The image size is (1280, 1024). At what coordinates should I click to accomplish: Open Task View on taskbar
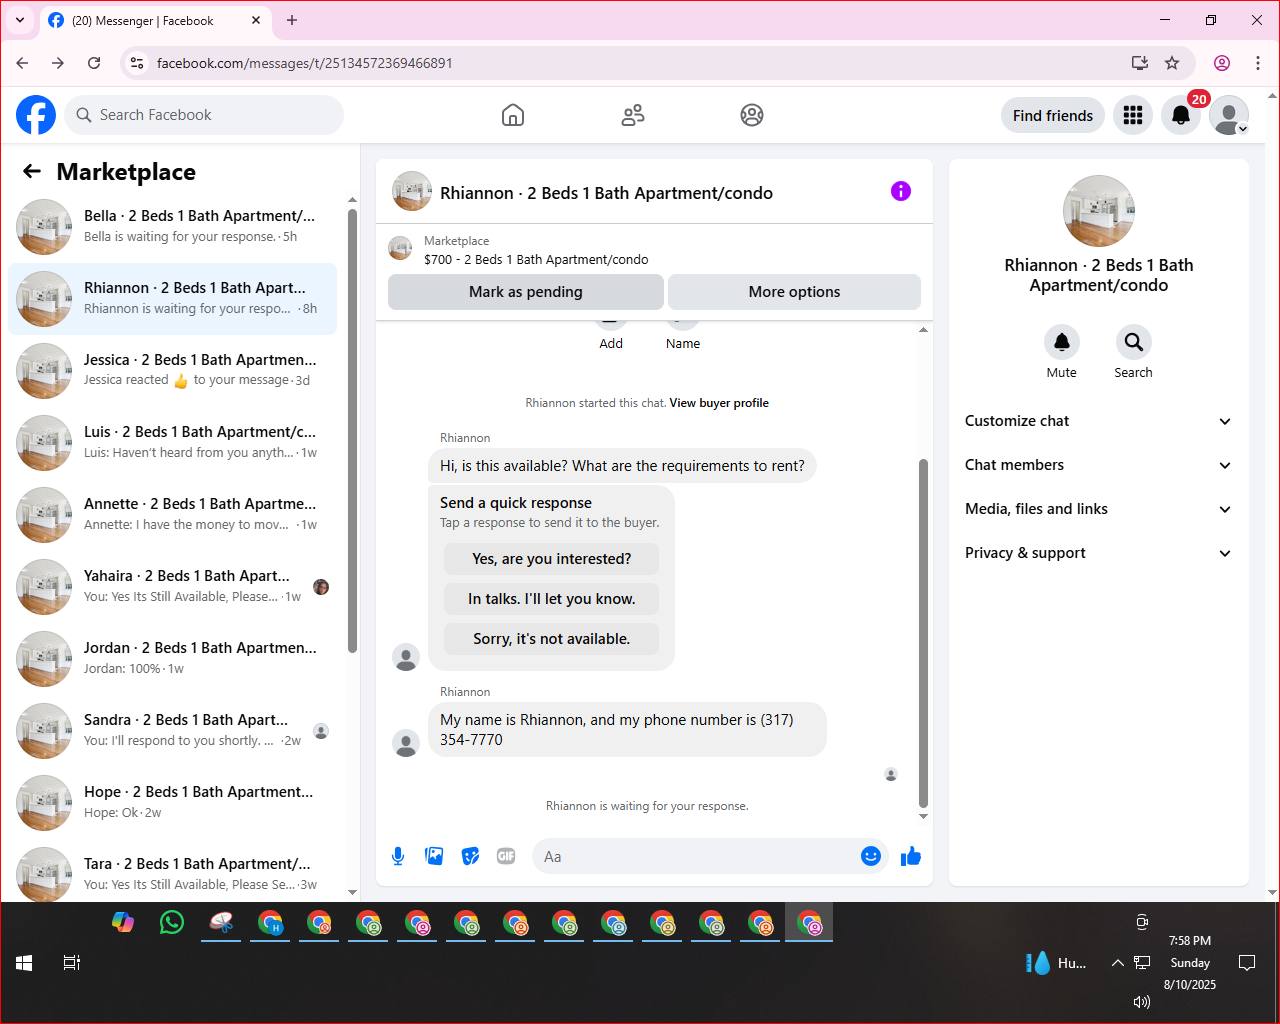click(71, 963)
